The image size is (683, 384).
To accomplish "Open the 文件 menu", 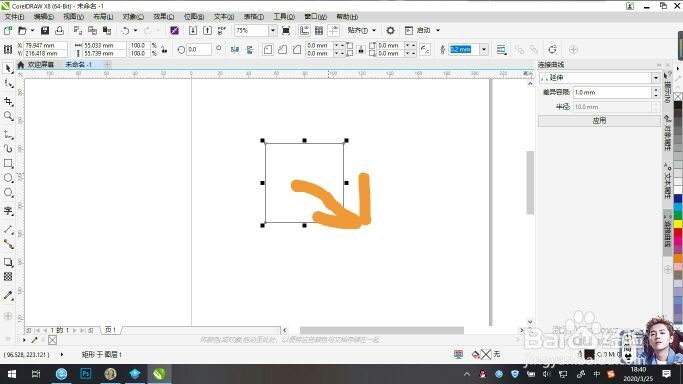I will (x=14, y=17).
